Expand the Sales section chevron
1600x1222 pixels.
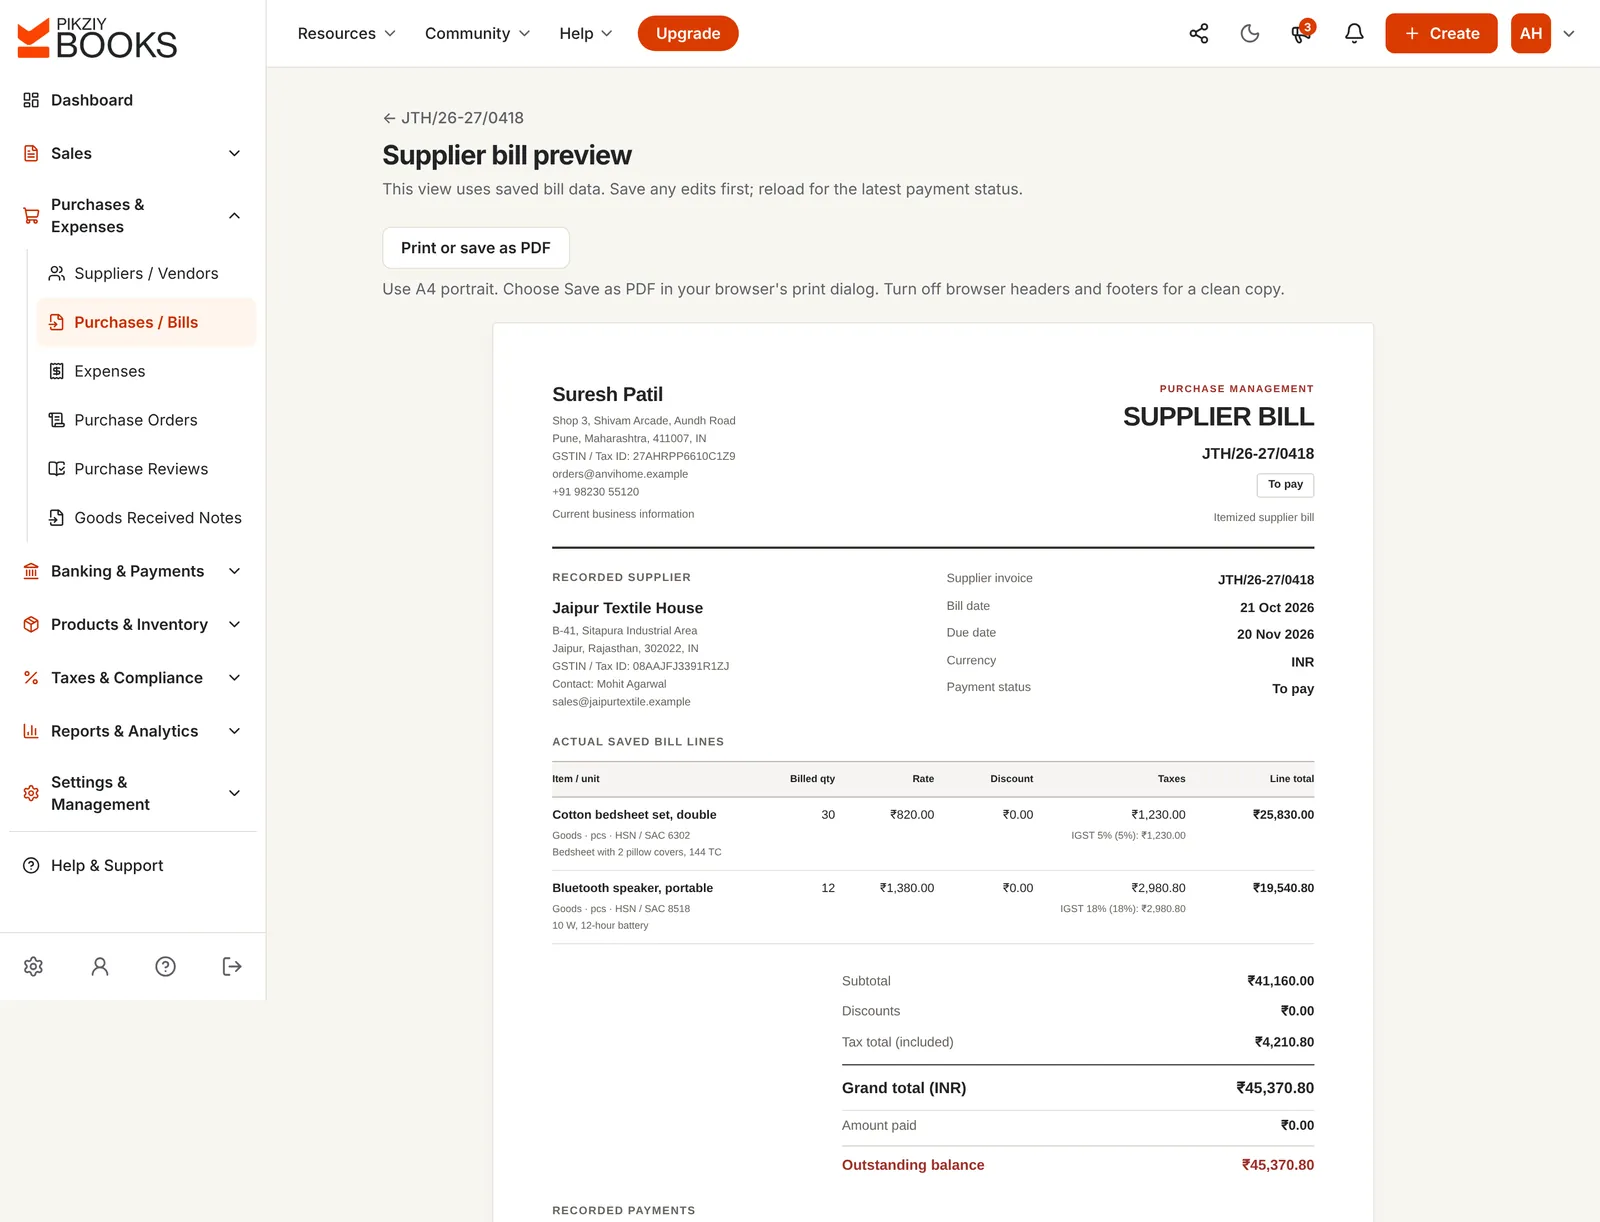[235, 154]
